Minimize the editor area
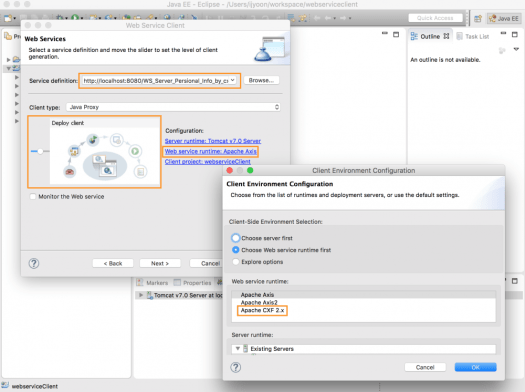 coord(385,33)
